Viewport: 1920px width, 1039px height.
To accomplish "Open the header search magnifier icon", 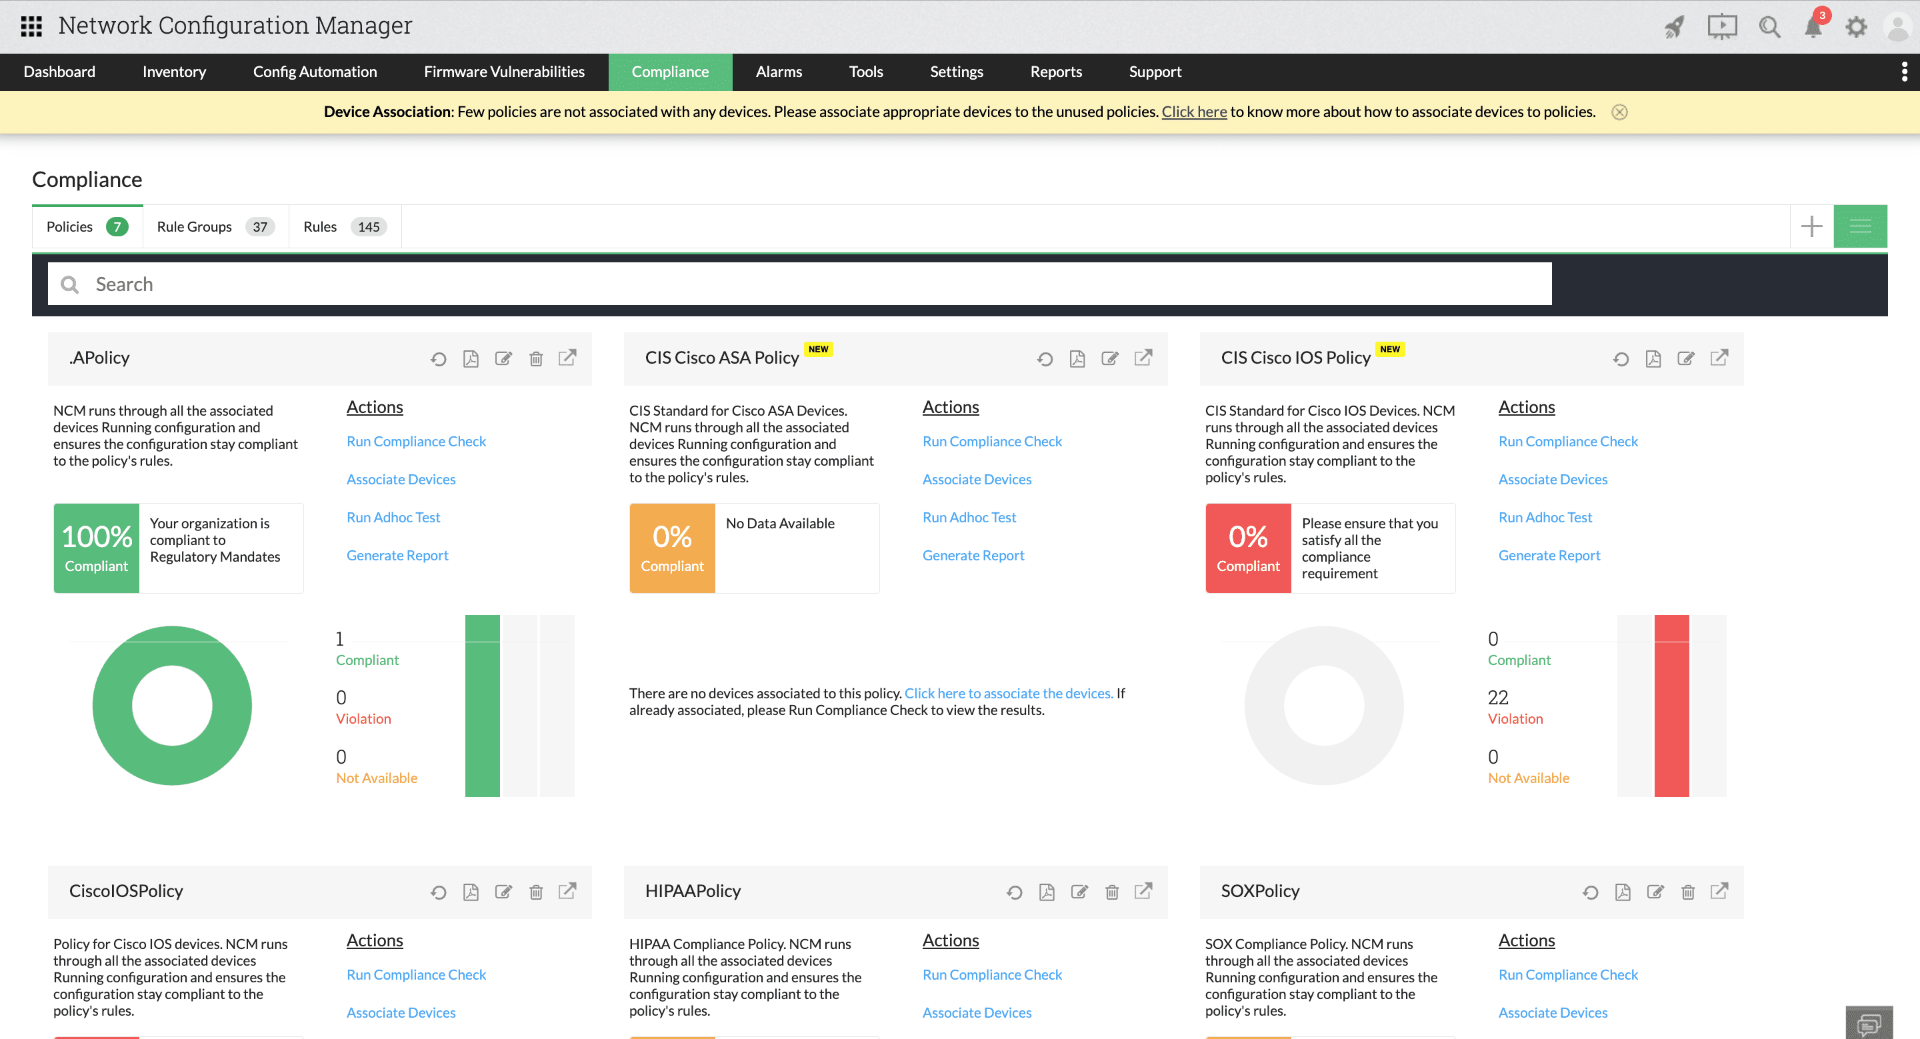I will click(x=1770, y=27).
